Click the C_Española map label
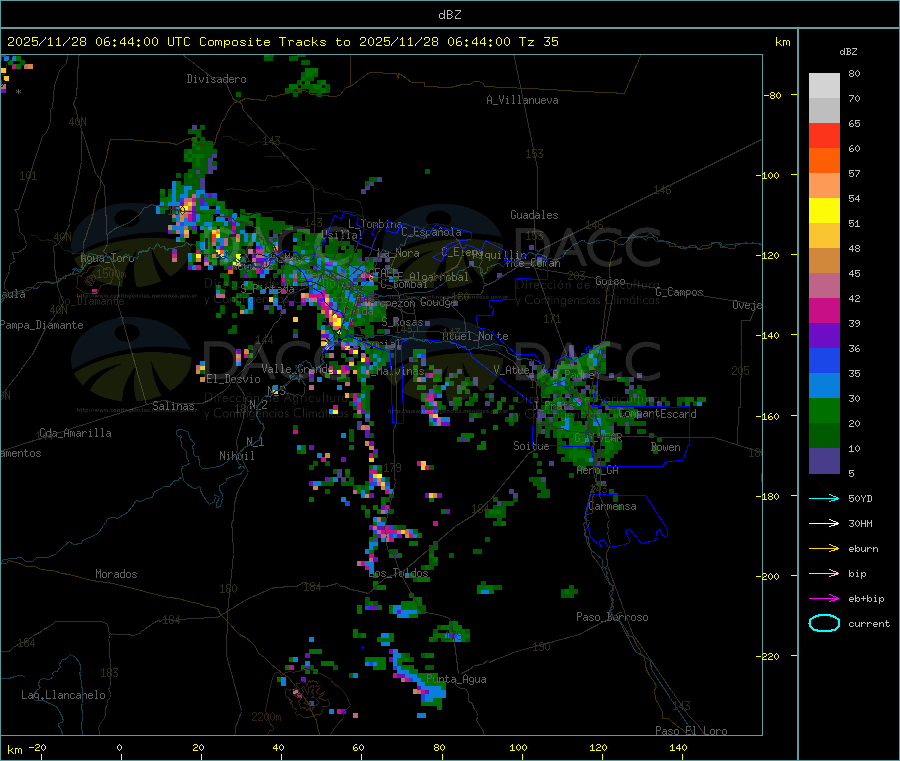The image size is (900, 761). coord(431,232)
